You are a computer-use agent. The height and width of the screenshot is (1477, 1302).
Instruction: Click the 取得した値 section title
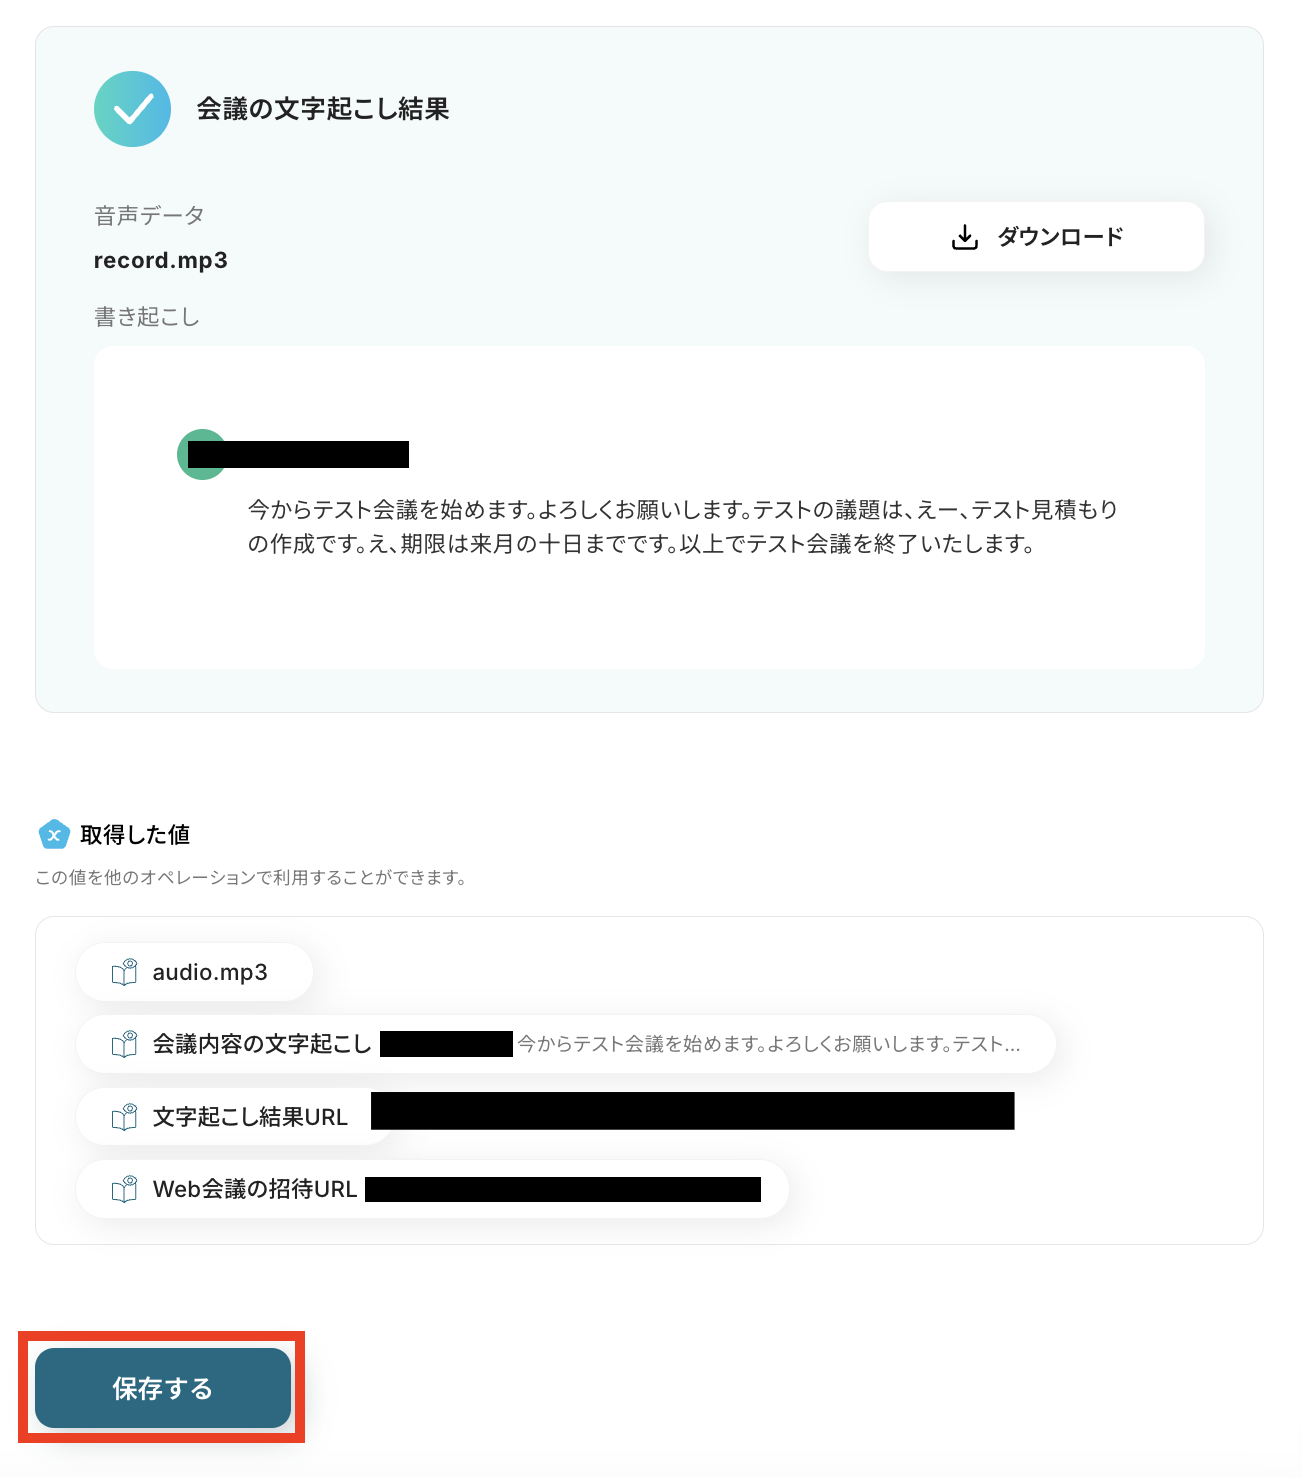click(135, 834)
